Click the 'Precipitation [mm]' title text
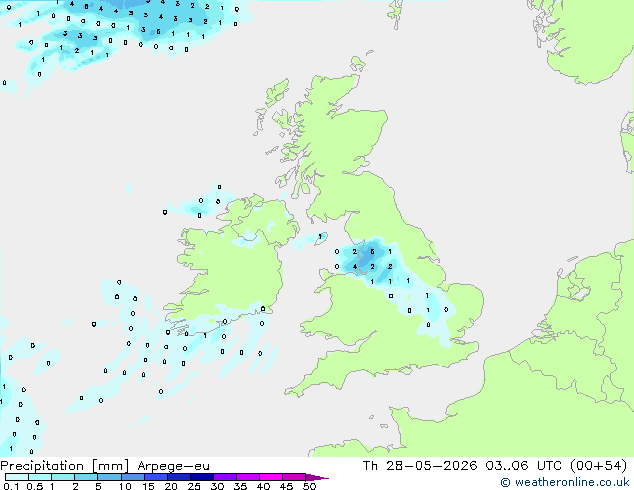 tap(65, 466)
